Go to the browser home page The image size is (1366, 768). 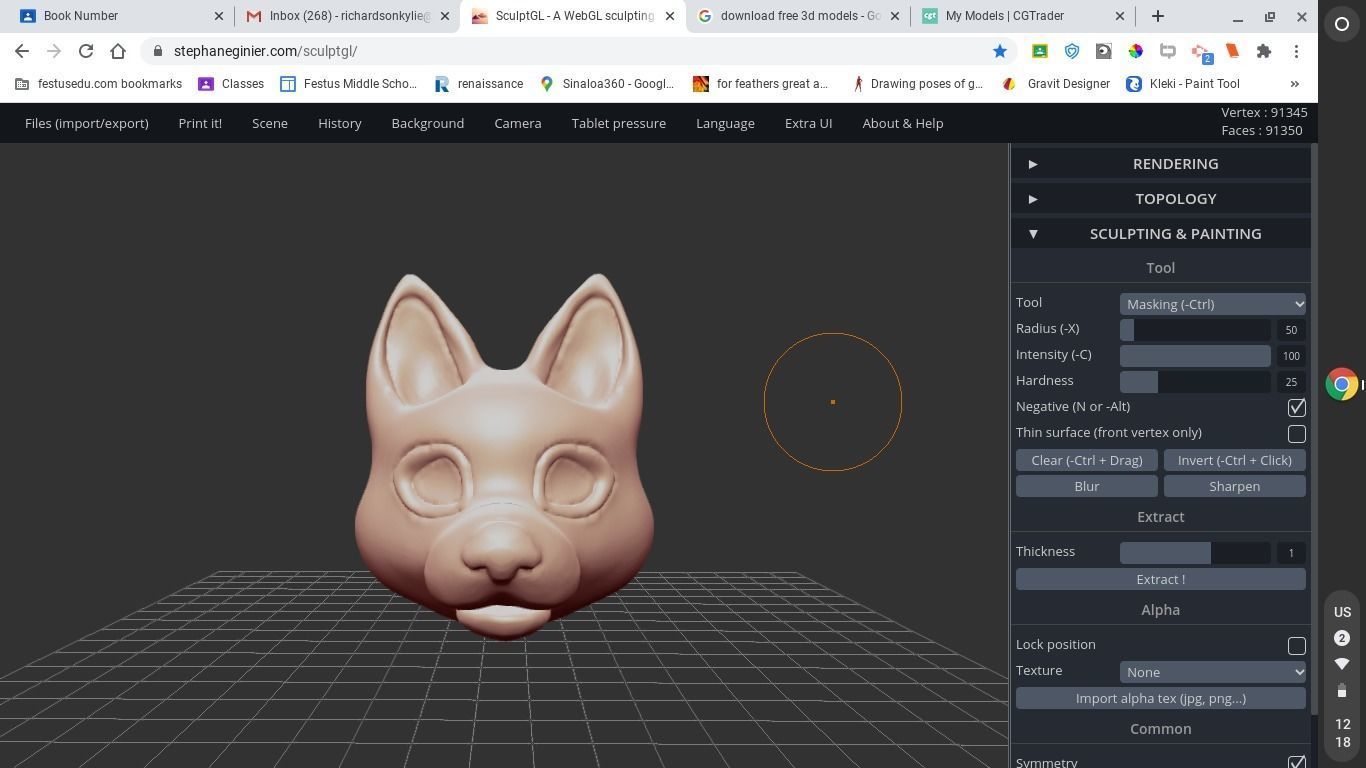pyautogui.click(x=118, y=51)
